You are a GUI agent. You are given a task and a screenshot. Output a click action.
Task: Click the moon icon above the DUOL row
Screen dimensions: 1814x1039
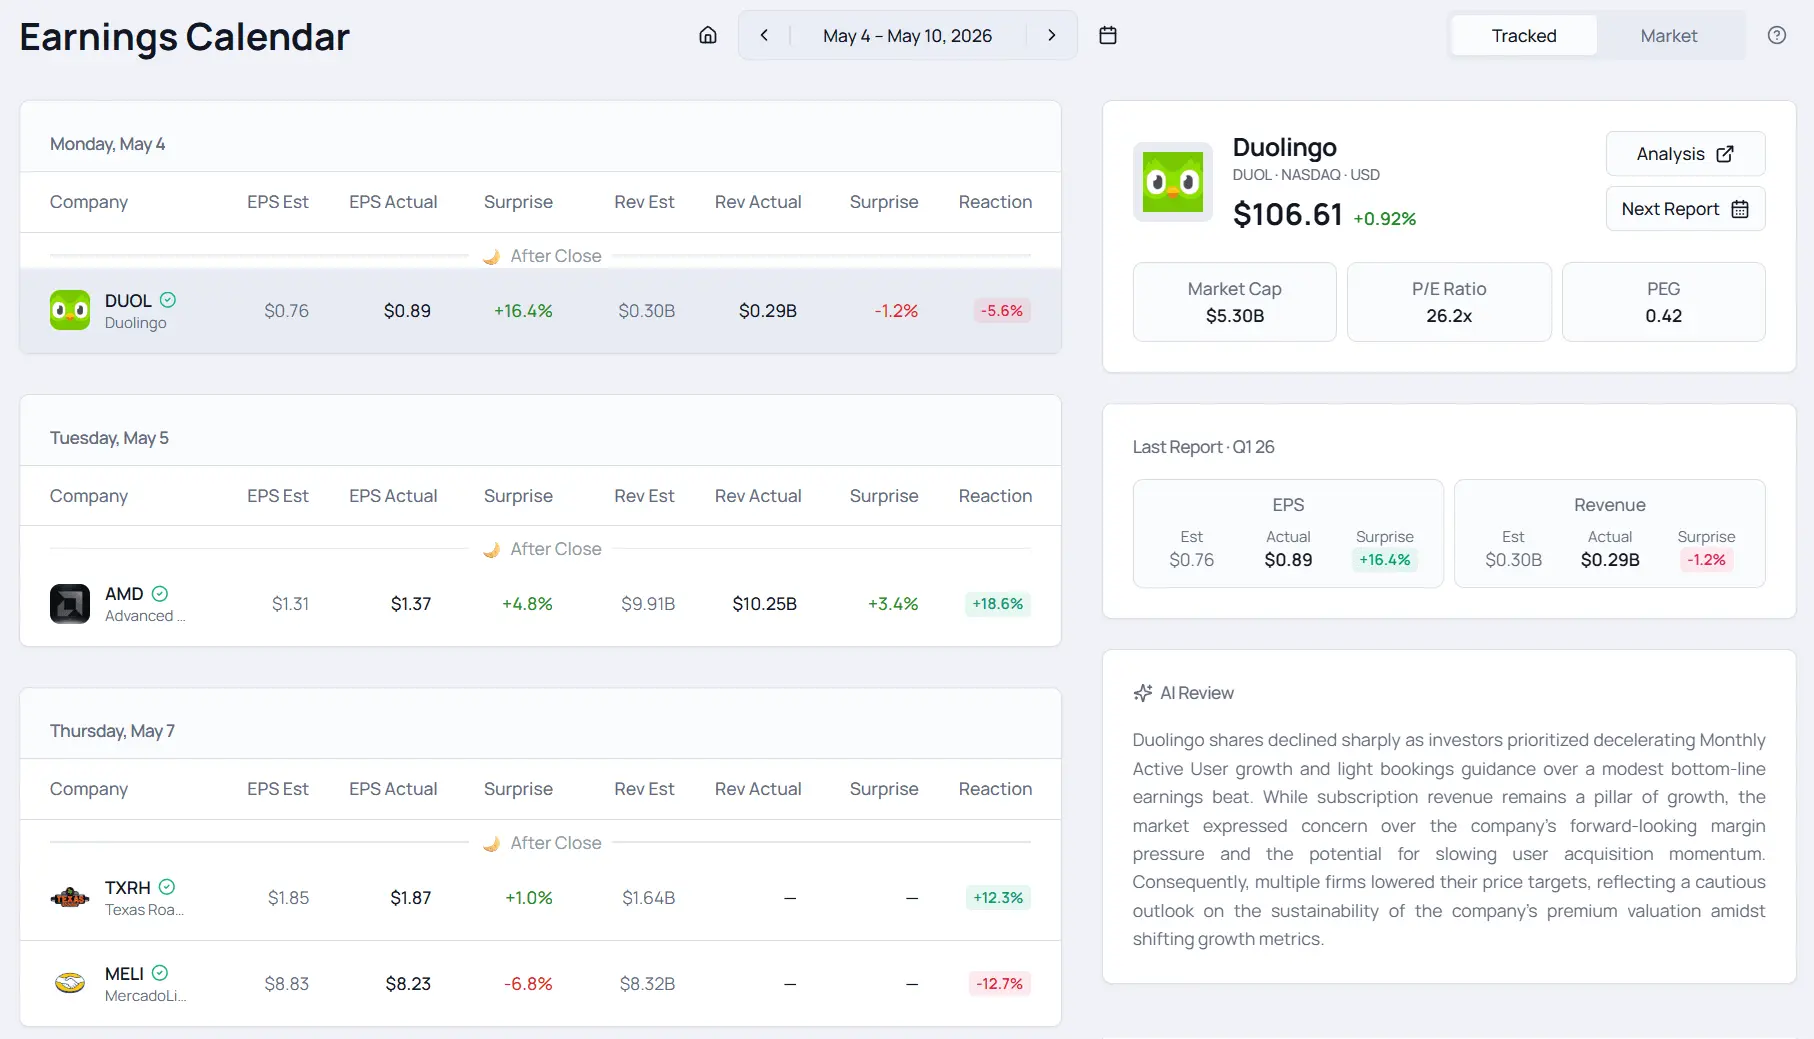(491, 257)
